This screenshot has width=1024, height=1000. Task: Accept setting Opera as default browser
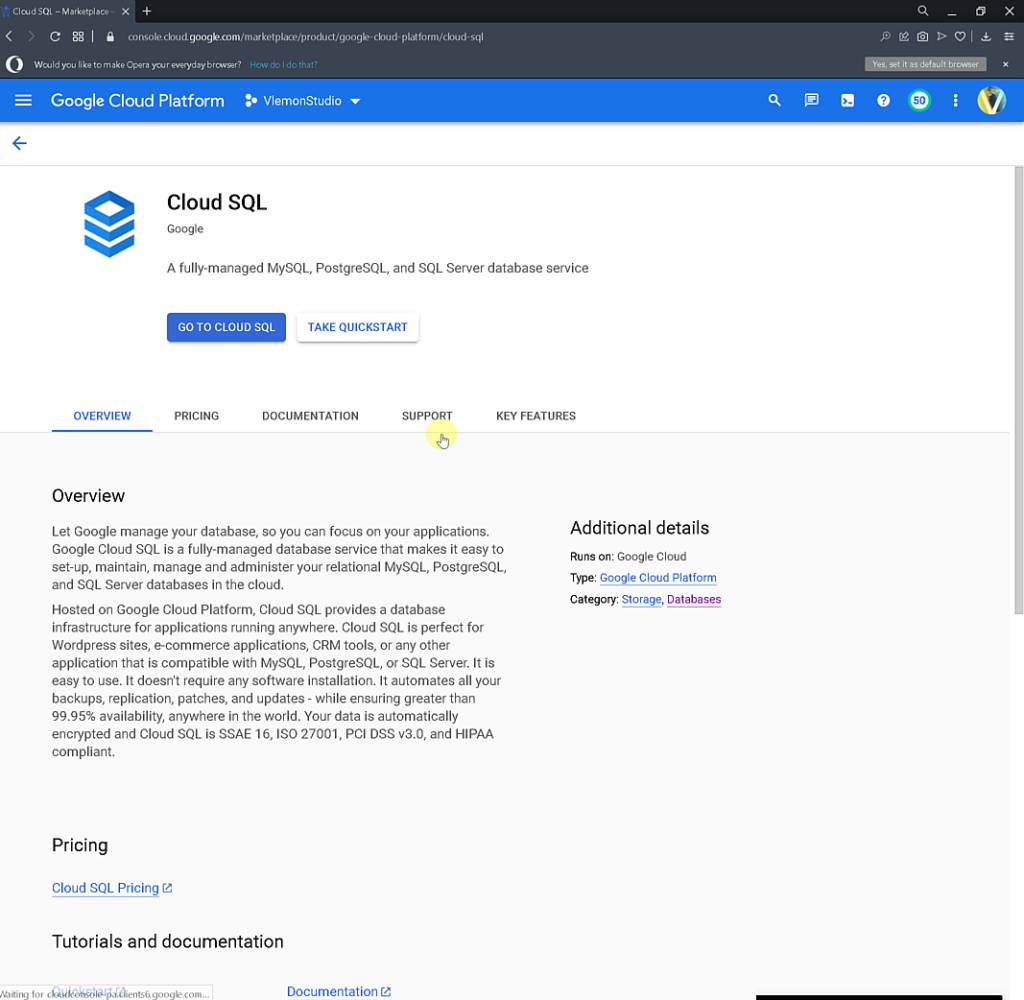pyautogui.click(x=925, y=63)
